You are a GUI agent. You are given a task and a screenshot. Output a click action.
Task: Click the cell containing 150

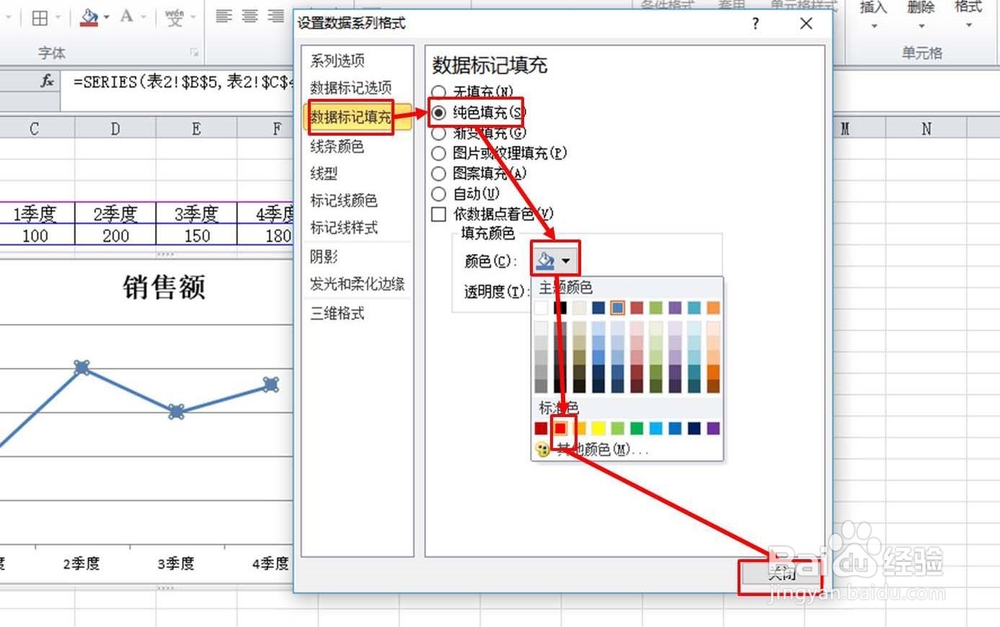(x=196, y=235)
